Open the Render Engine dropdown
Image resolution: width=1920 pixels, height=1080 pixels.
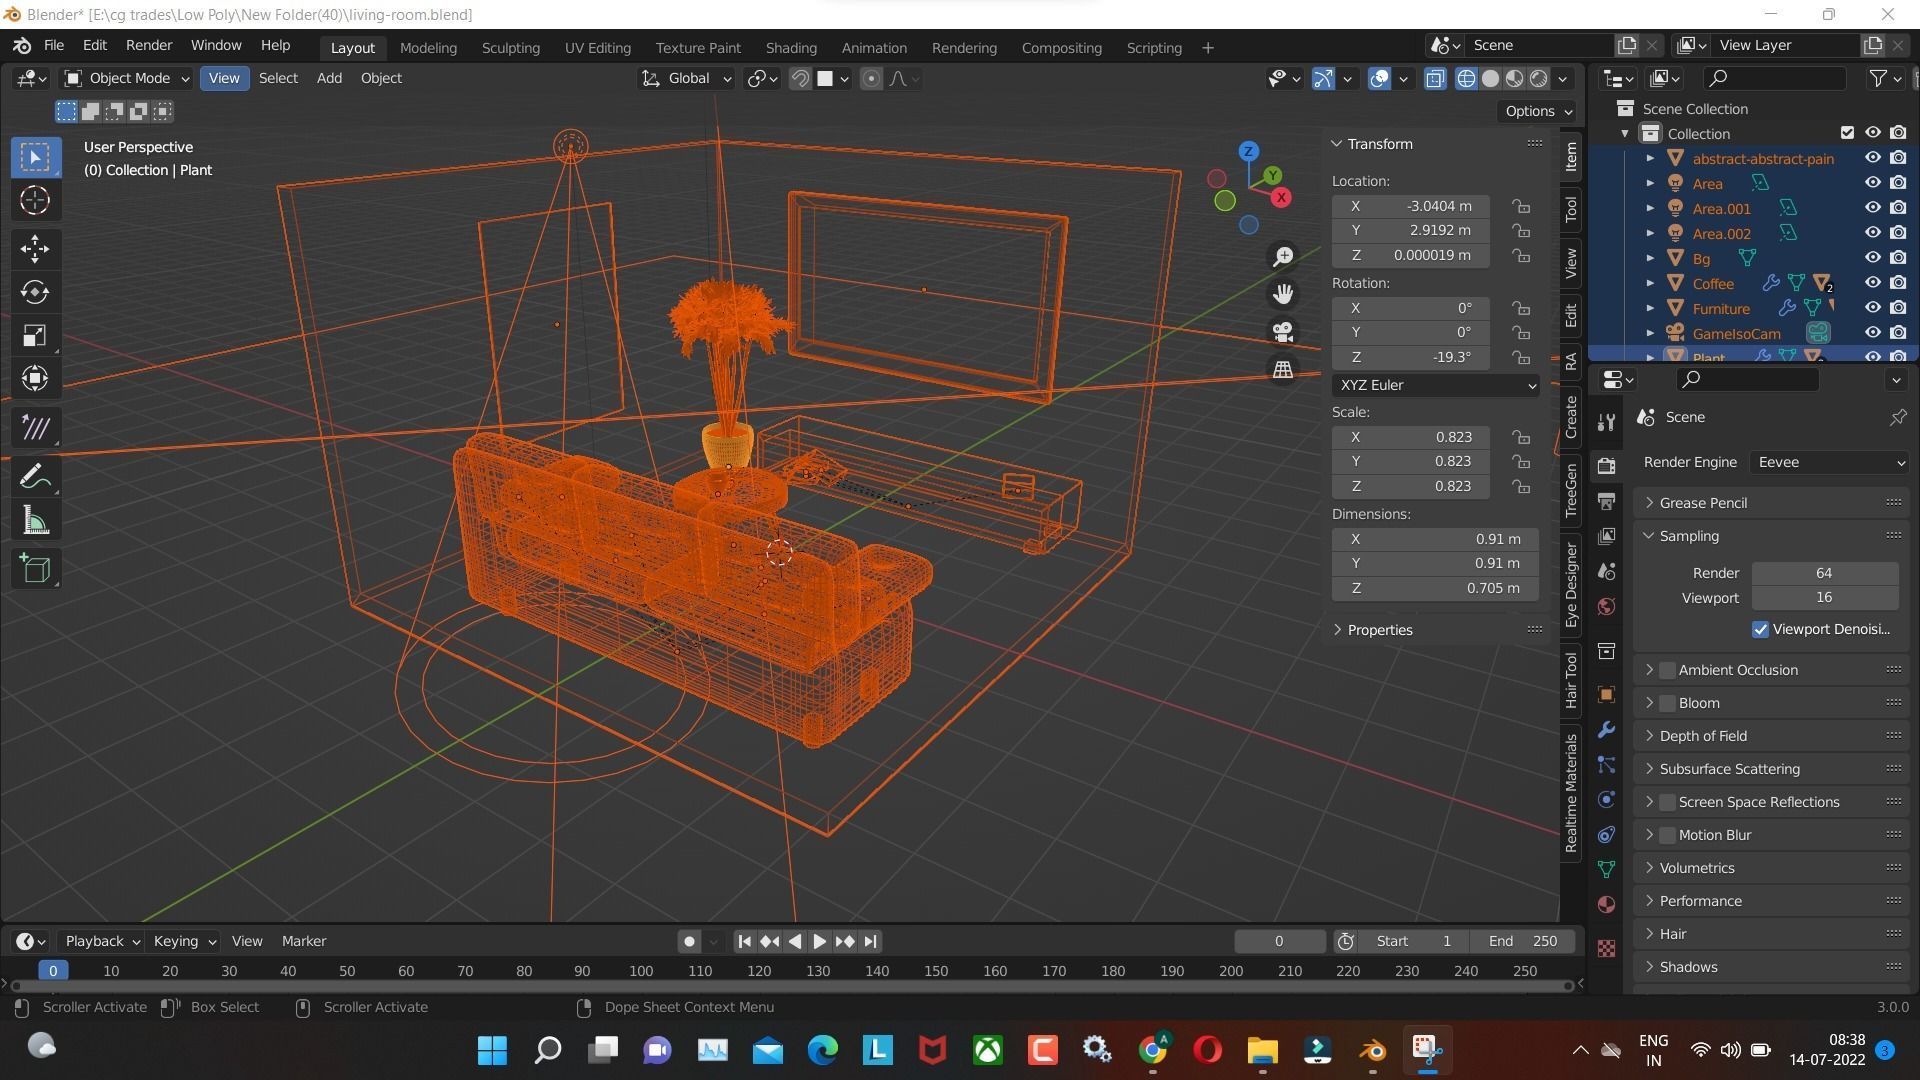(1830, 462)
